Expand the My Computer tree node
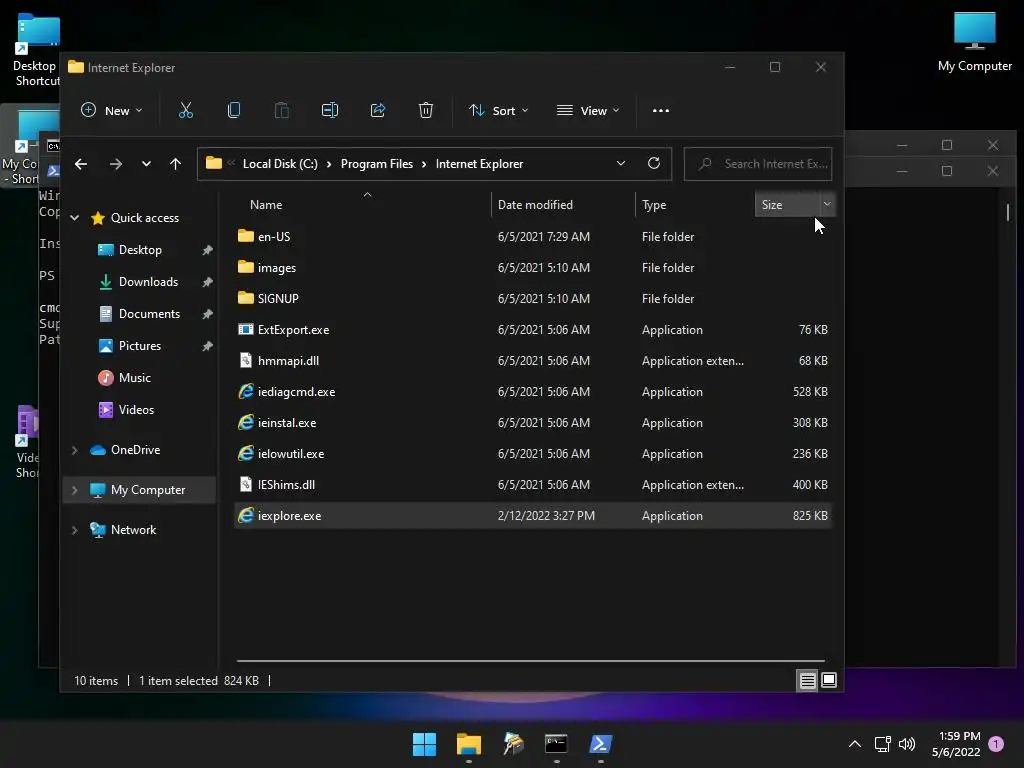This screenshot has width=1024, height=768. pyautogui.click(x=74, y=490)
